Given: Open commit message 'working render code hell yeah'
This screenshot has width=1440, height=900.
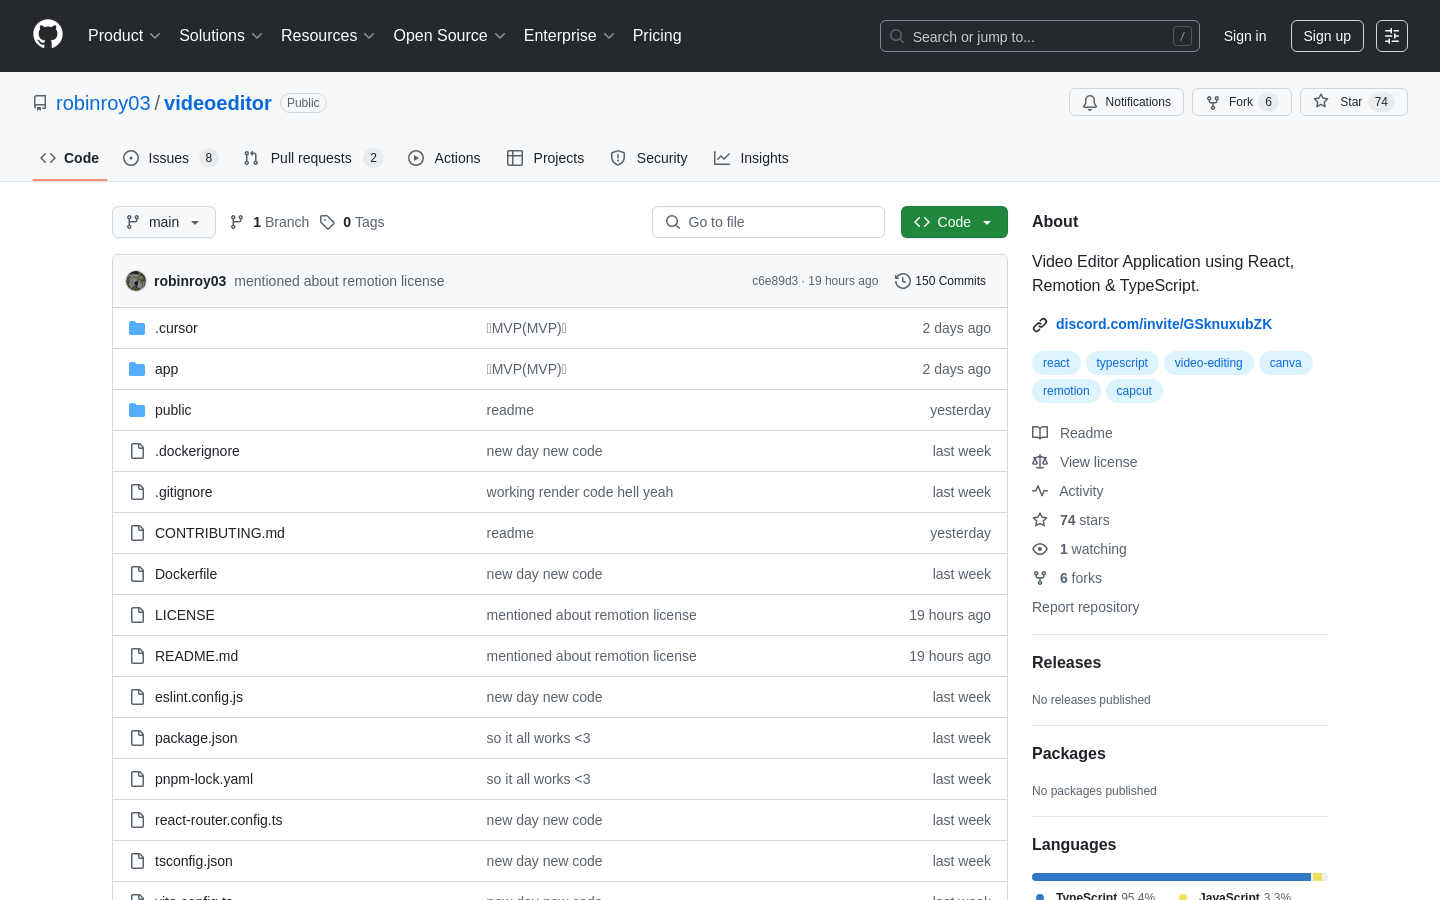Looking at the screenshot, I should pyautogui.click(x=580, y=492).
